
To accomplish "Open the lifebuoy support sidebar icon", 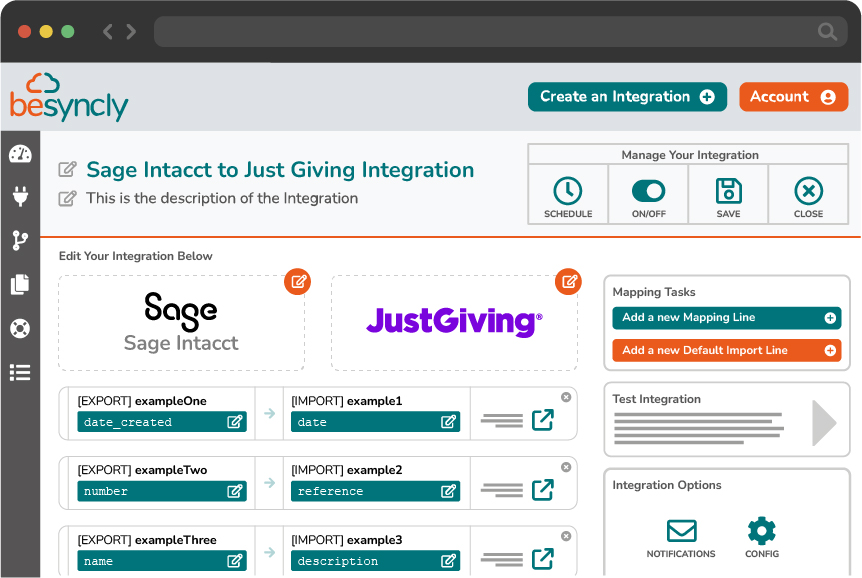I will point(20,328).
